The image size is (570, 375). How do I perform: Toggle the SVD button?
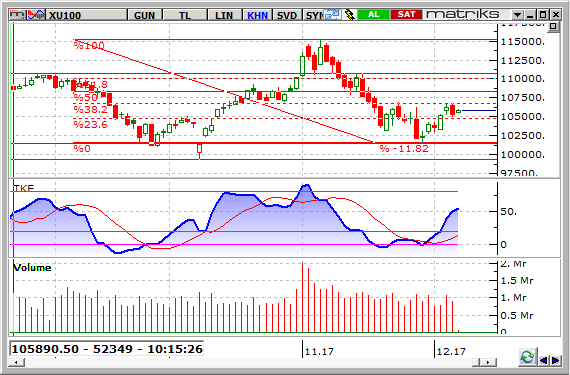287,15
